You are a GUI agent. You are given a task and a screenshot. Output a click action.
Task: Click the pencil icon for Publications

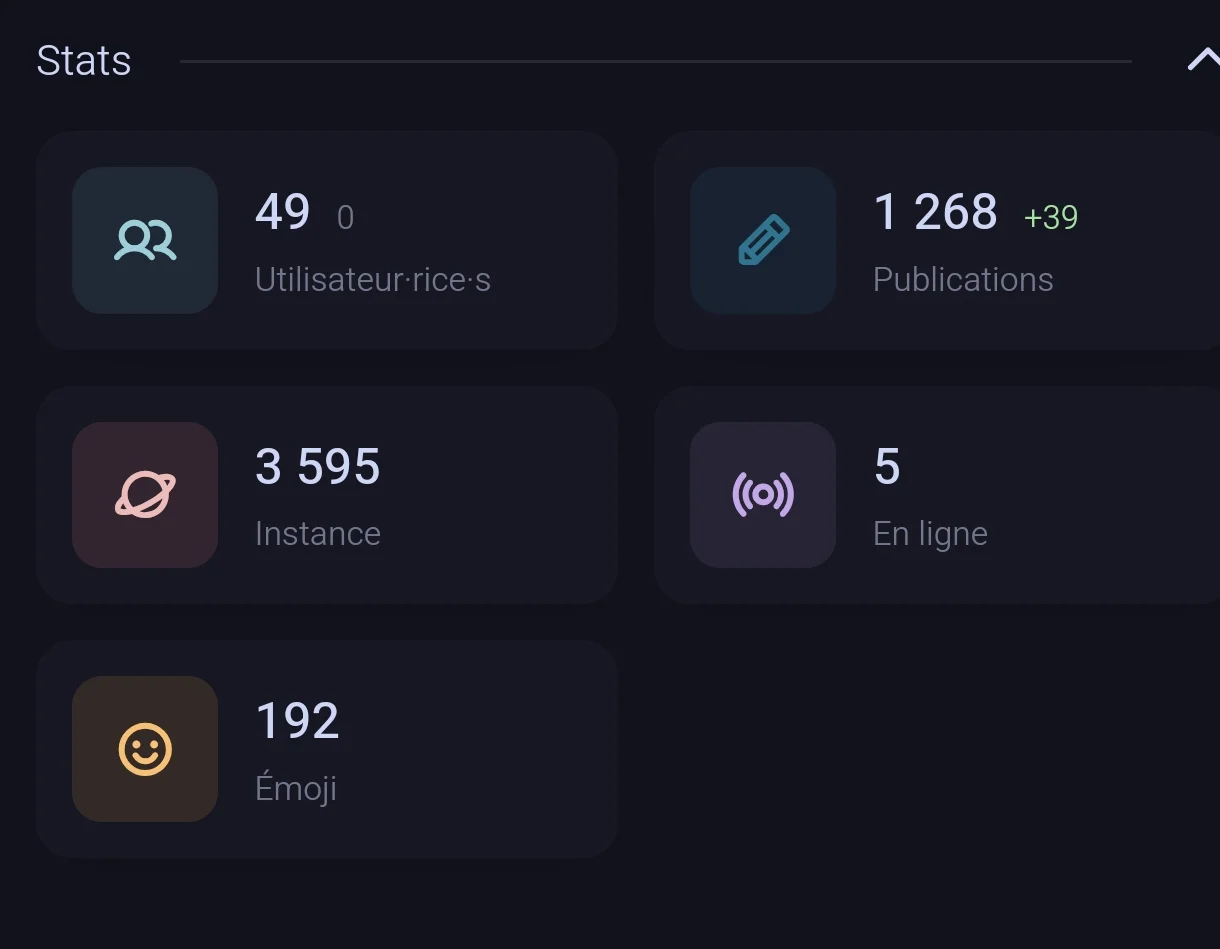pos(763,240)
